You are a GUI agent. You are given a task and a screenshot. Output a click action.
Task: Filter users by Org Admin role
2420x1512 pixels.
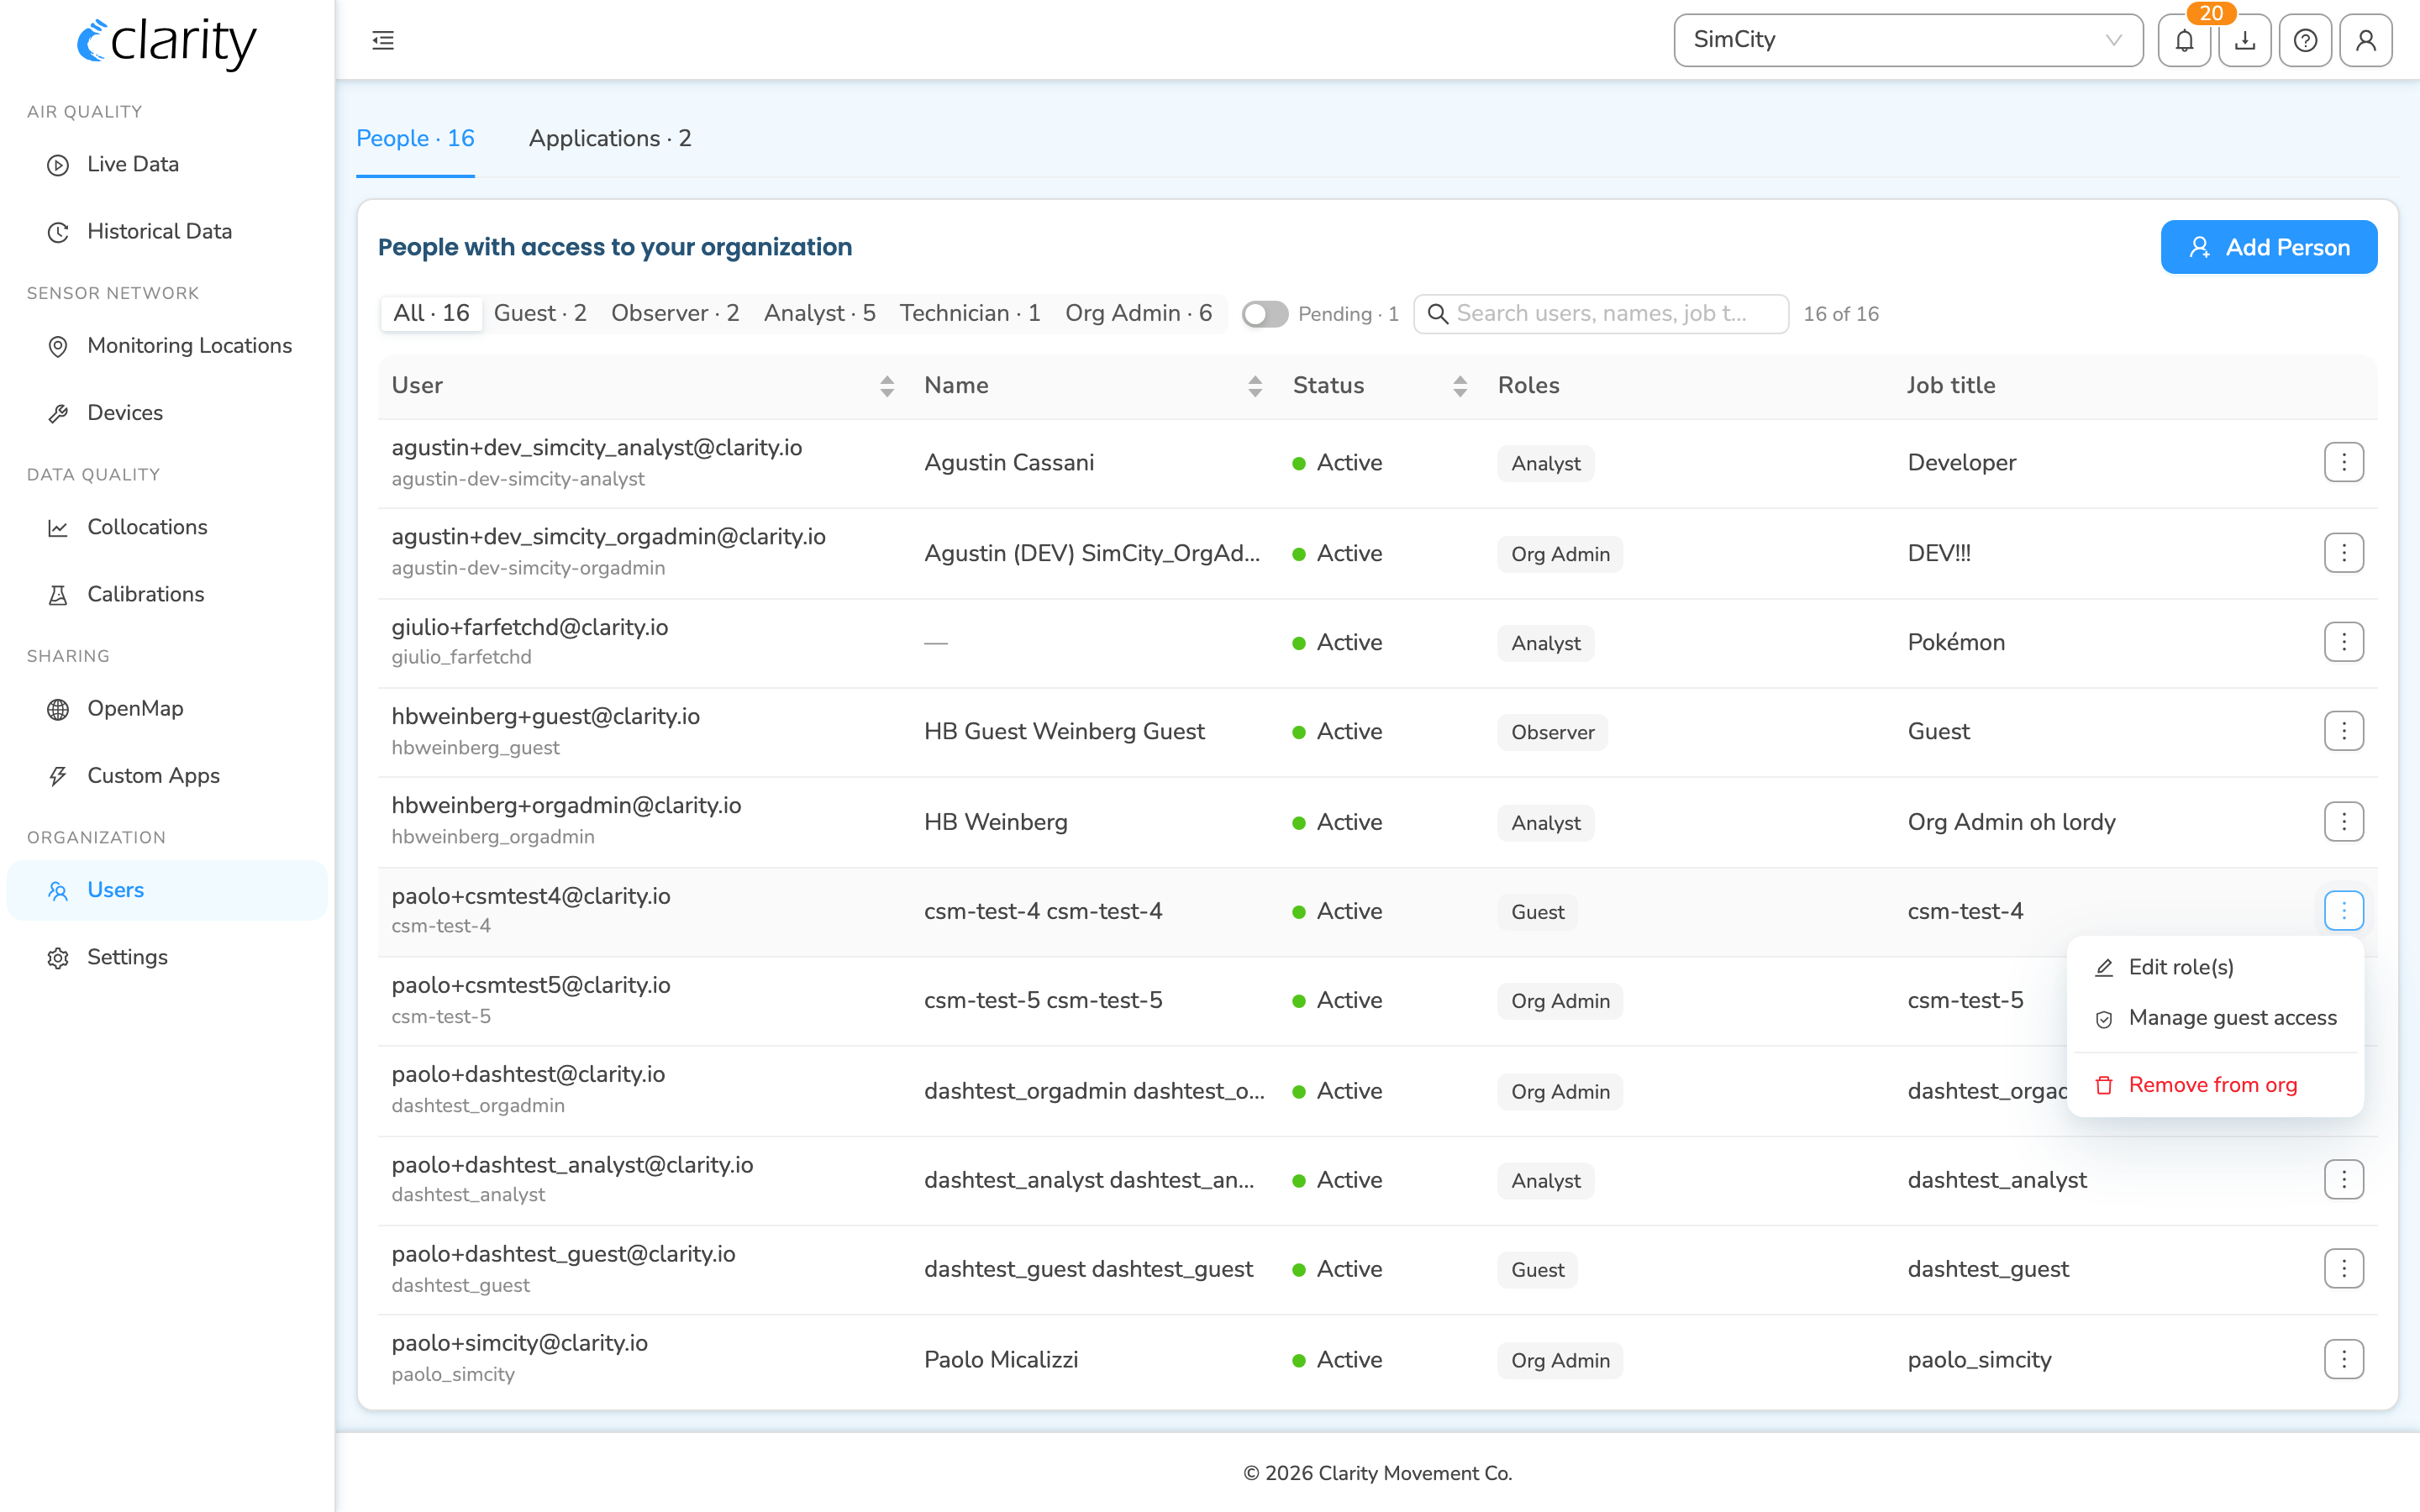coord(1138,313)
